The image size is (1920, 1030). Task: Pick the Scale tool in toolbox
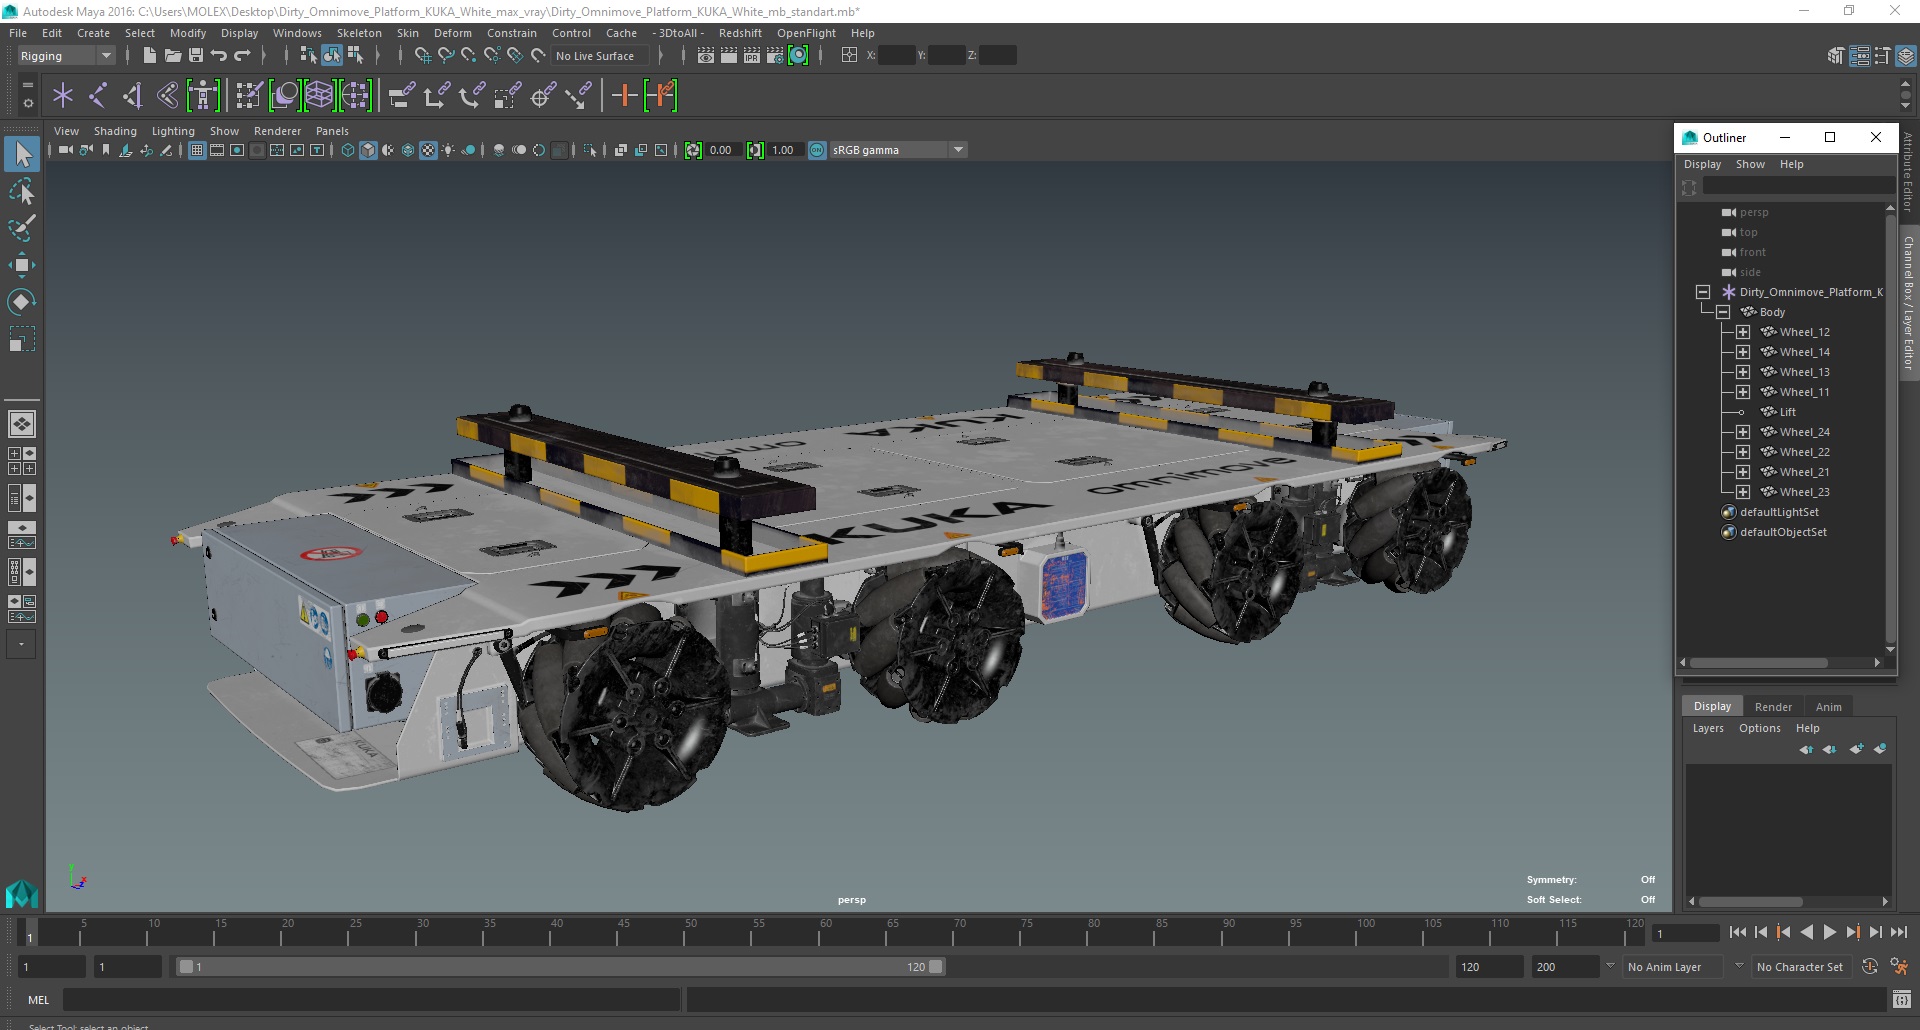tap(22, 339)
